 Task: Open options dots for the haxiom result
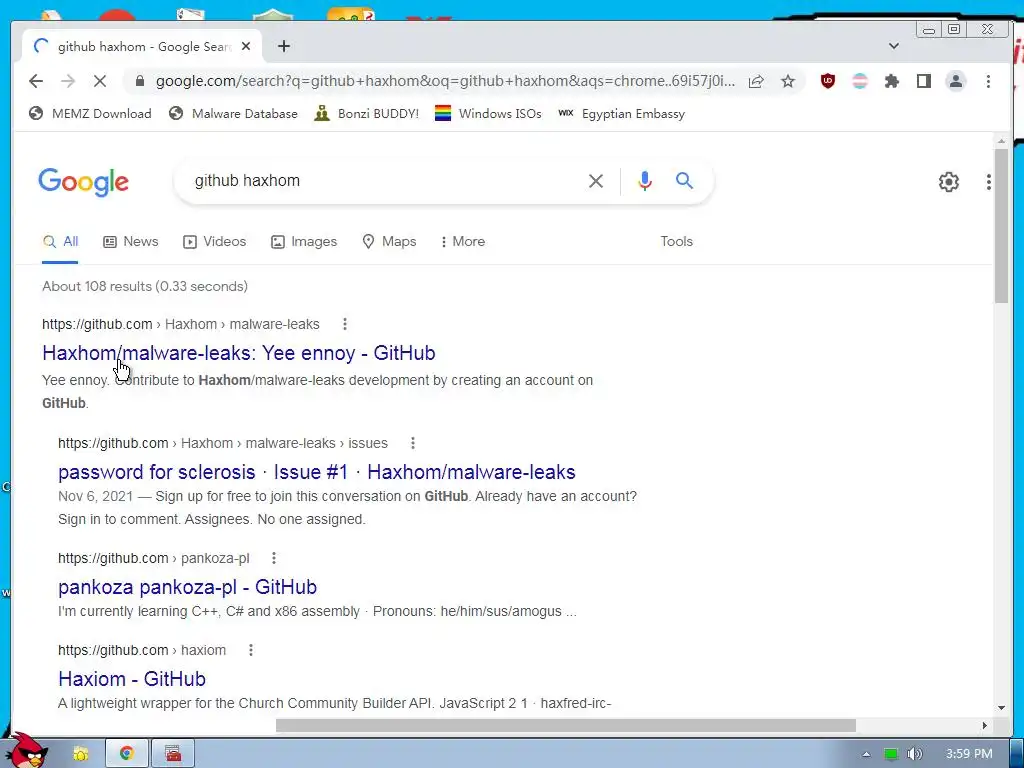point(250,650)
